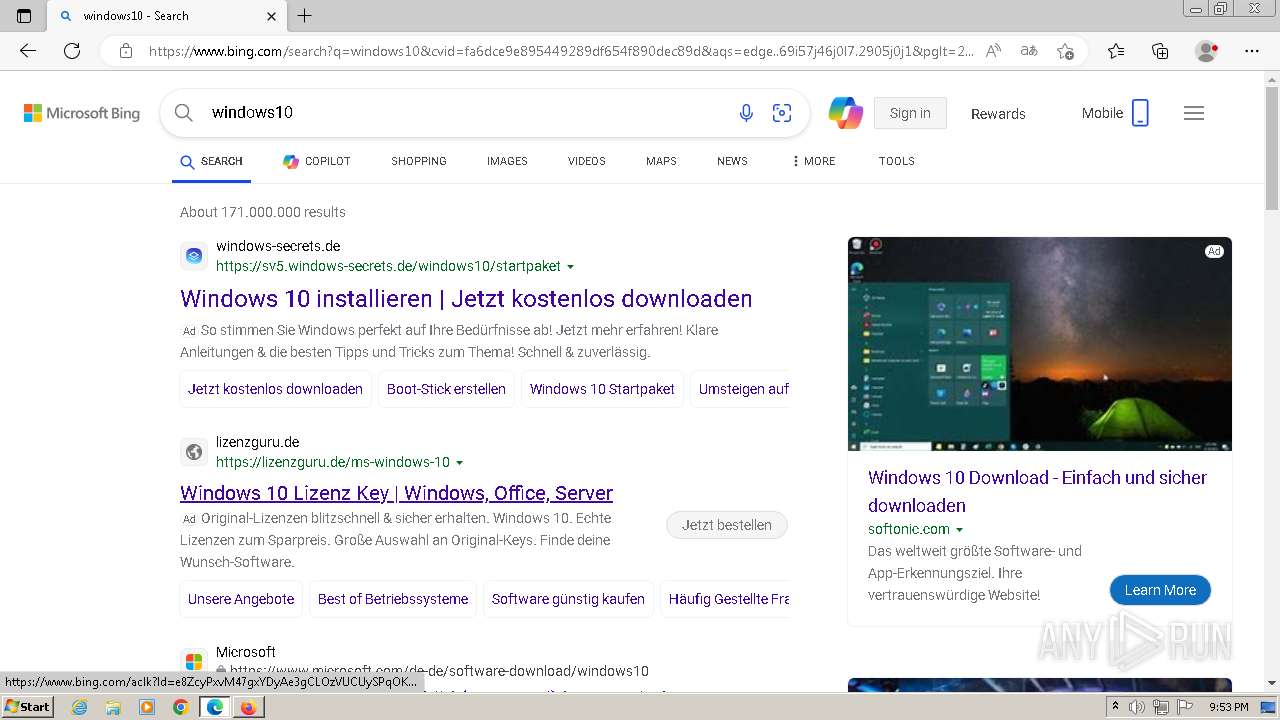This screenshot has width=1280, height=720.
Task: Click the taskbar clock 9:53 PM
Action: 1228,707
